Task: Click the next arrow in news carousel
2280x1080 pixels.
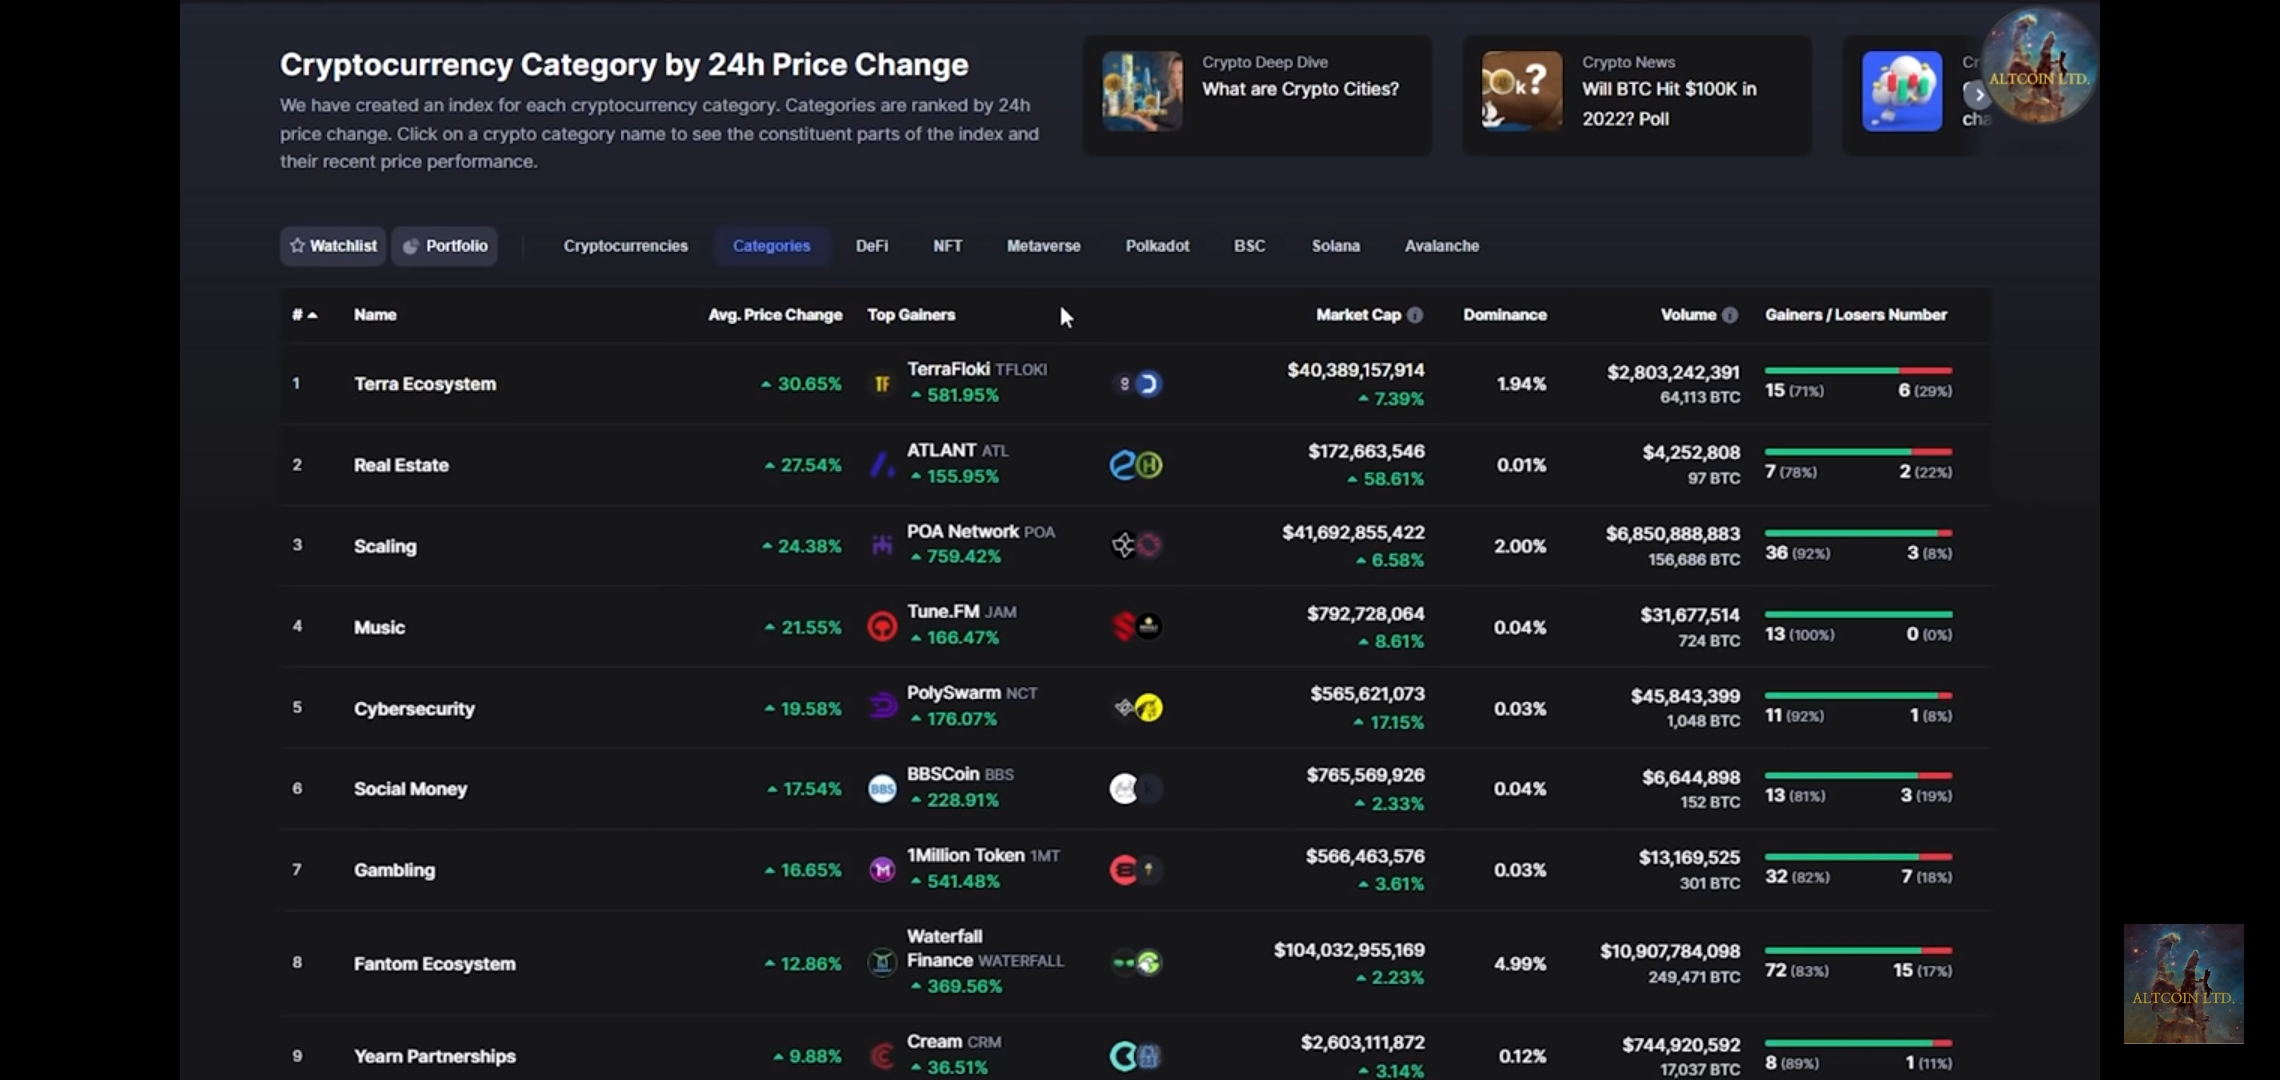Action: 1977,95
